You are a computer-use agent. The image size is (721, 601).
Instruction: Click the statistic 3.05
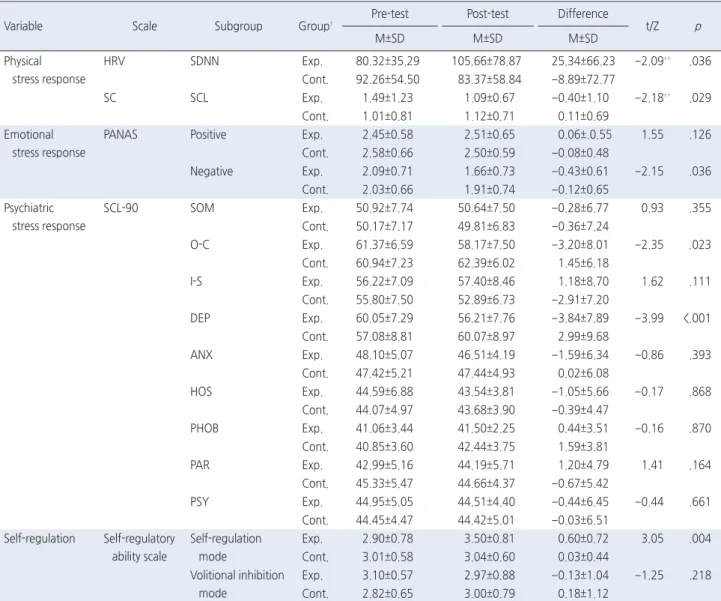click(x=652, y=538)
